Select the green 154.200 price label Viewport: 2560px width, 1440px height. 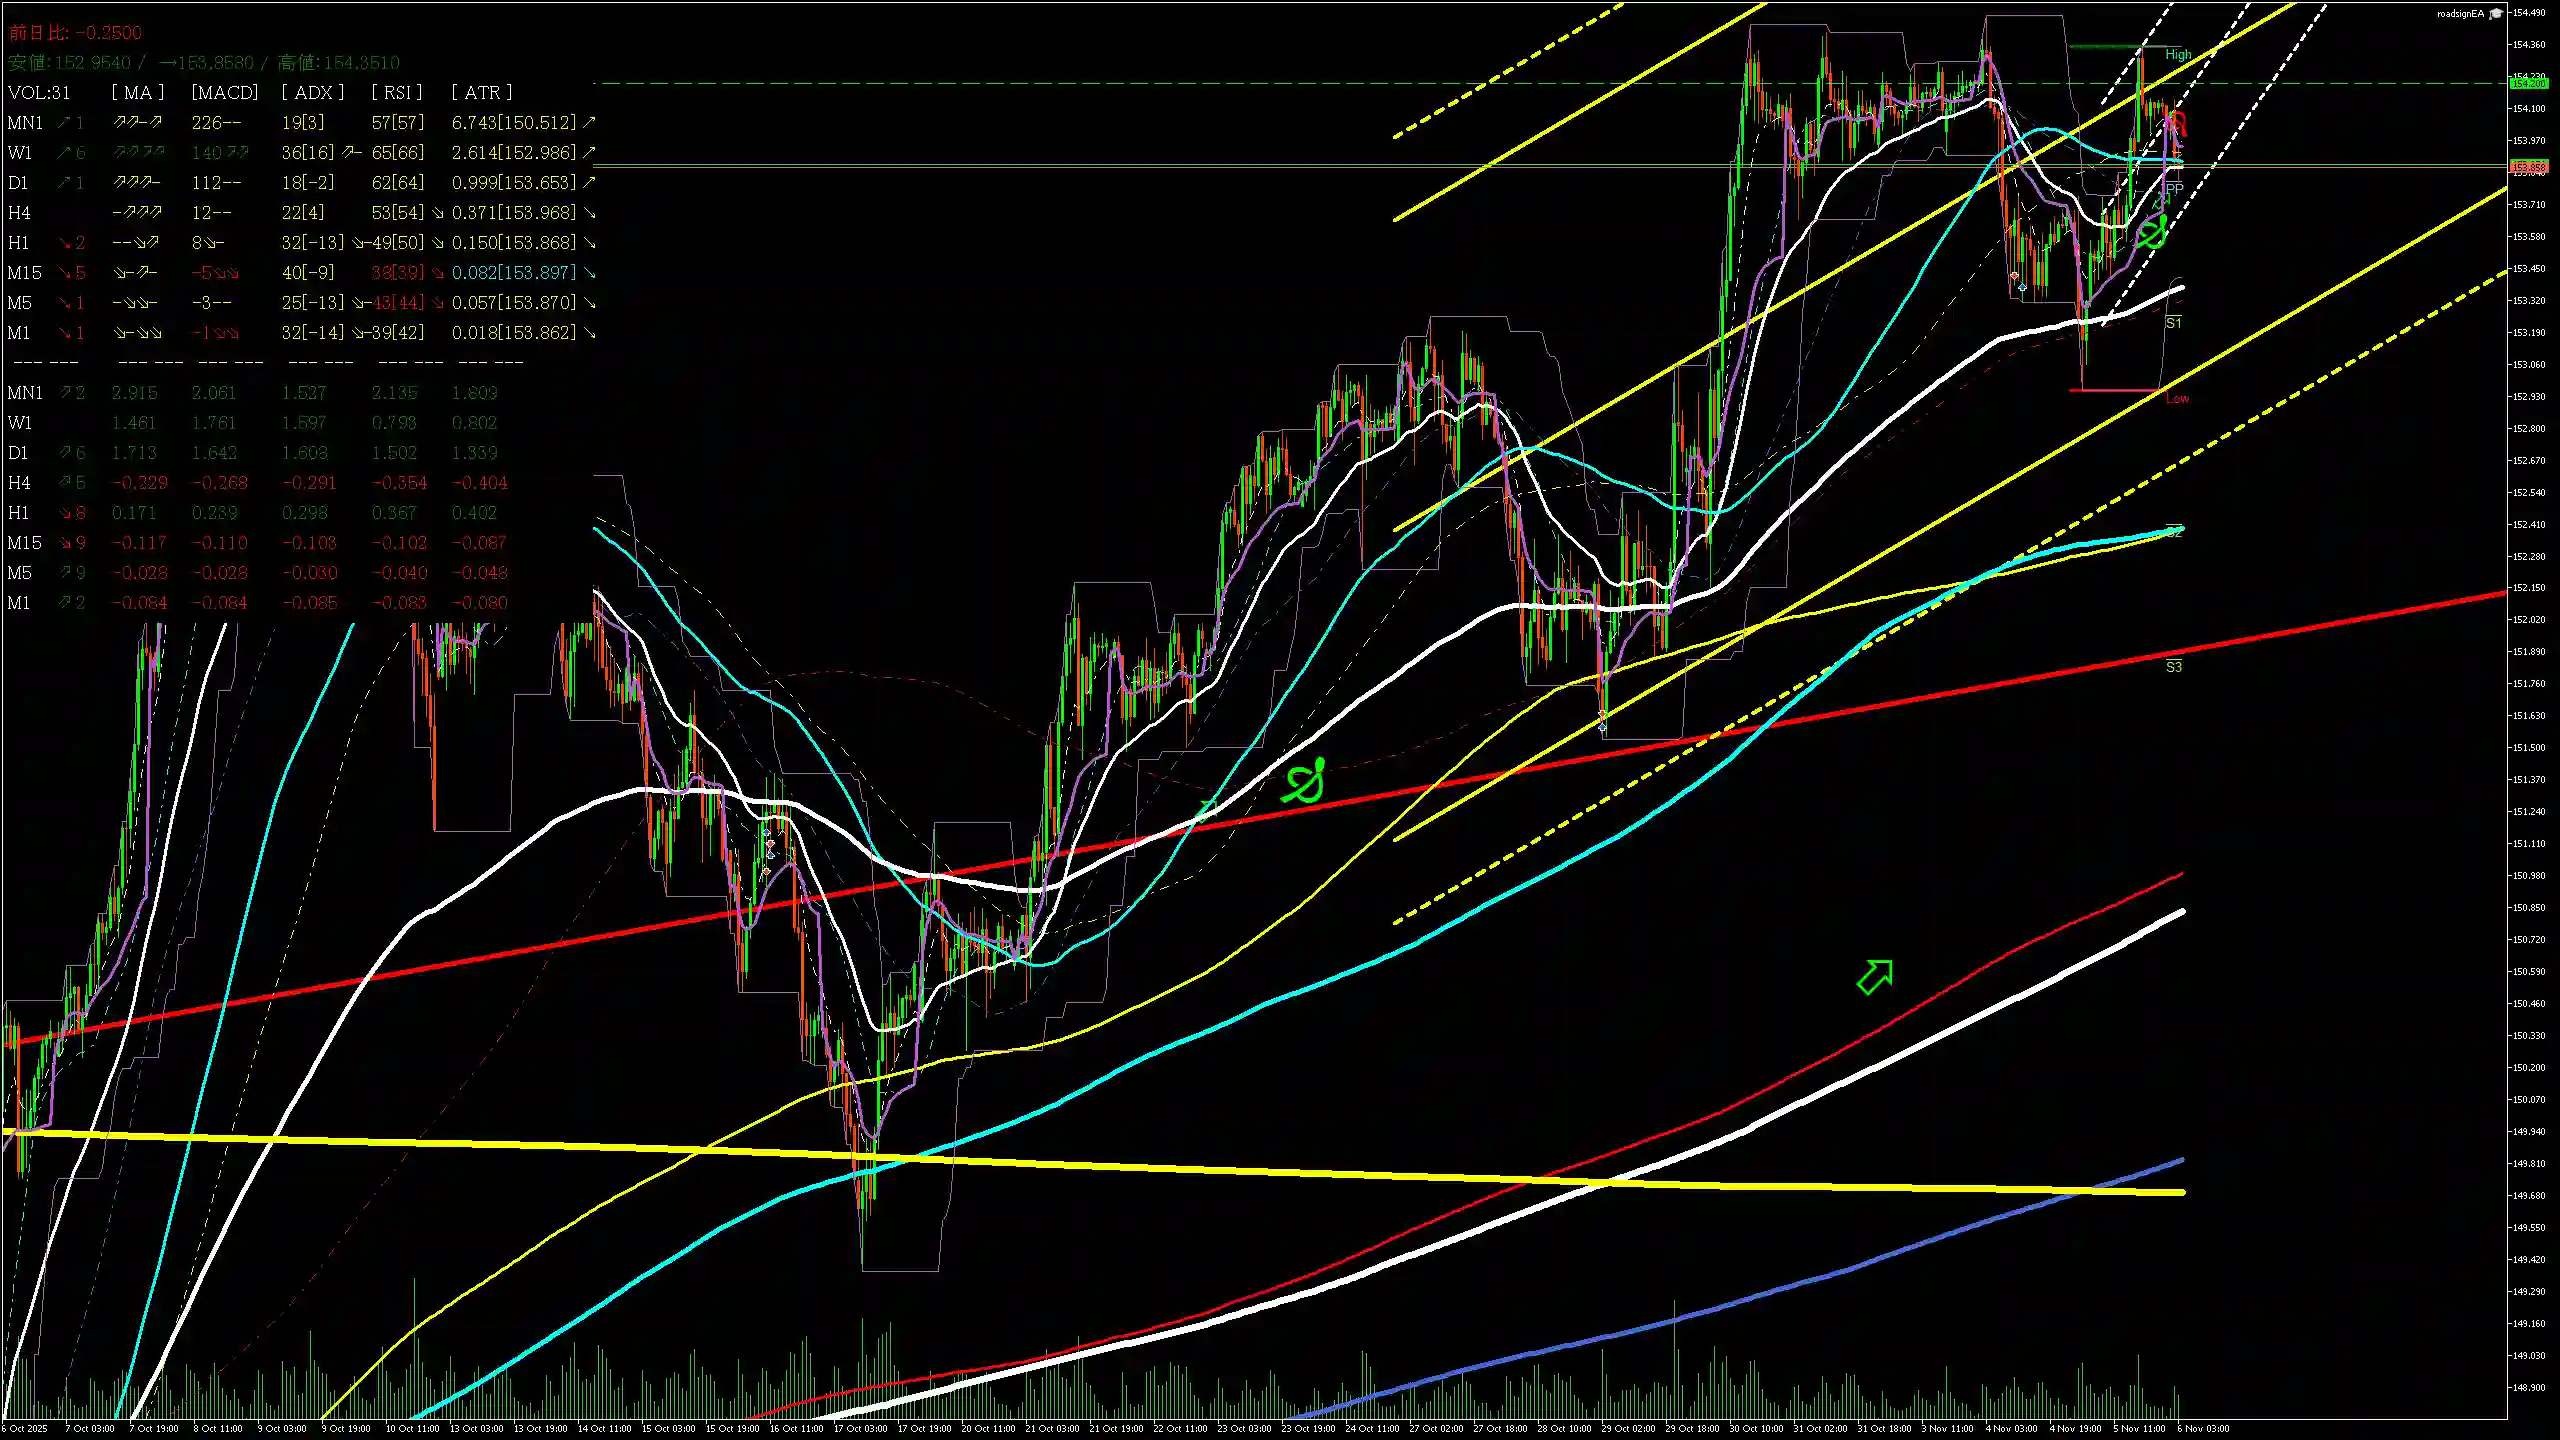coord(2530,84)
